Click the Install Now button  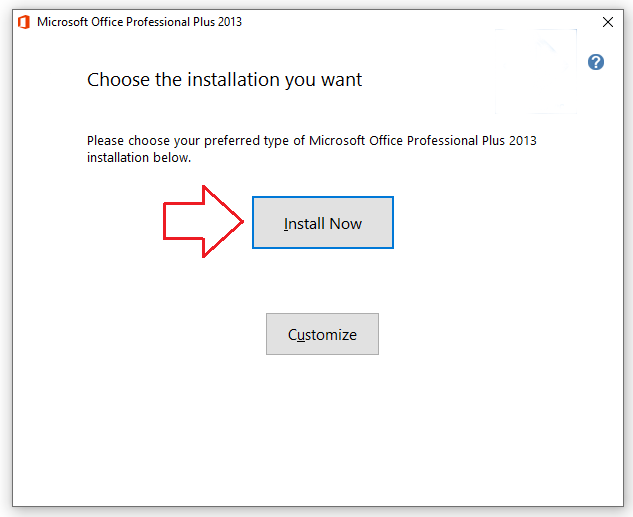click(322, 223)
